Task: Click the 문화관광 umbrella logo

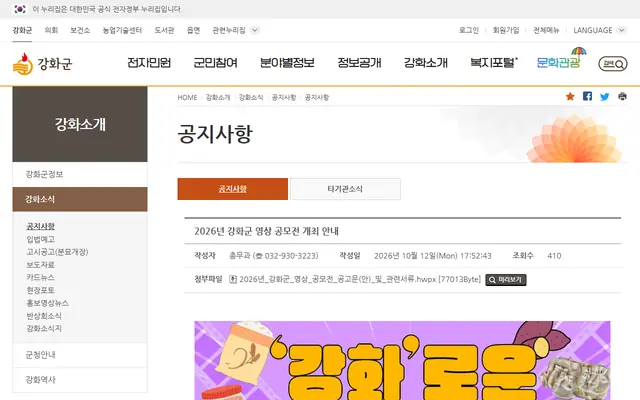Action: point(562,59)
